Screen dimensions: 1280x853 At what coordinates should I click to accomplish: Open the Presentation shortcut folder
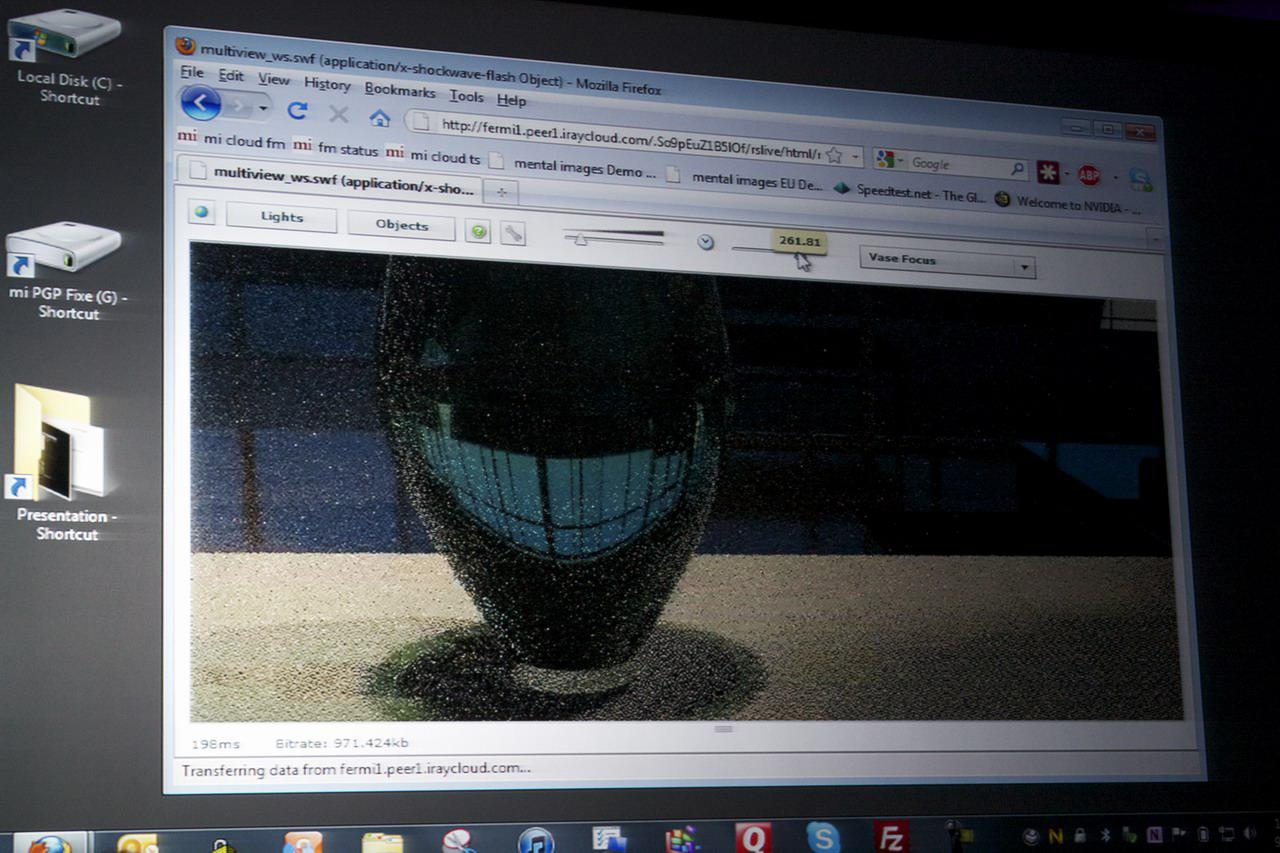[66, 462]
